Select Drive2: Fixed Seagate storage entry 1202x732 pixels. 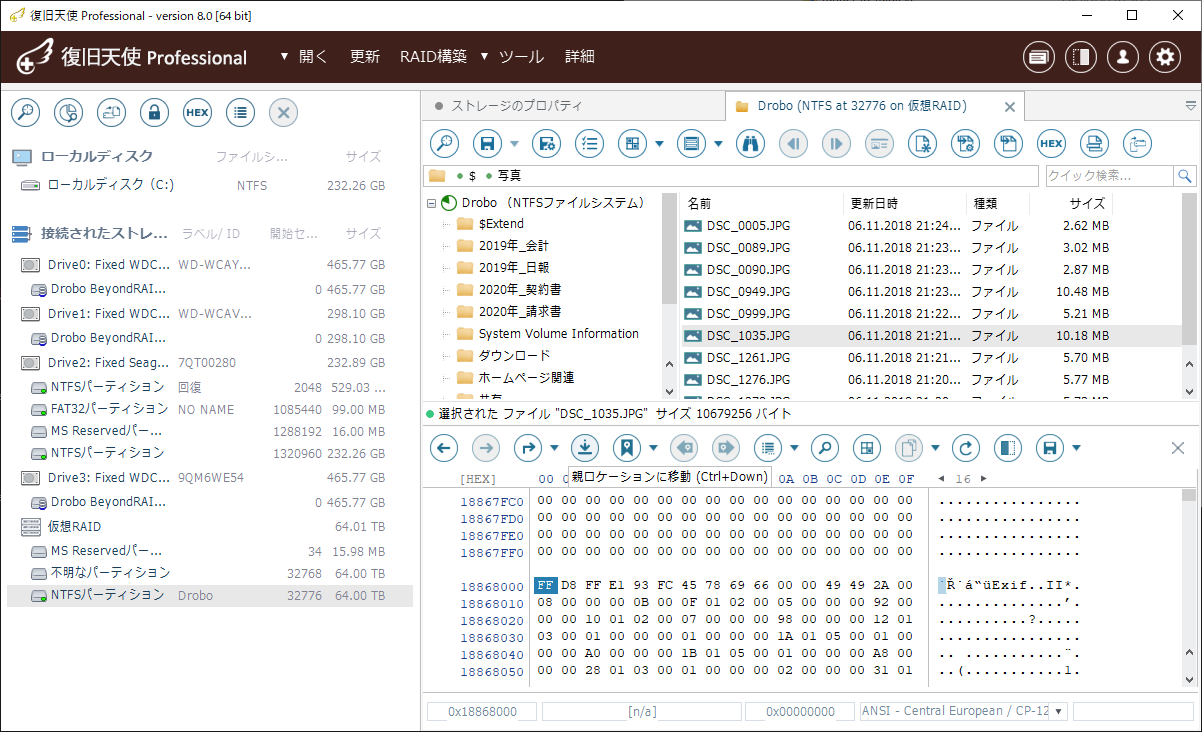(210, 363)
